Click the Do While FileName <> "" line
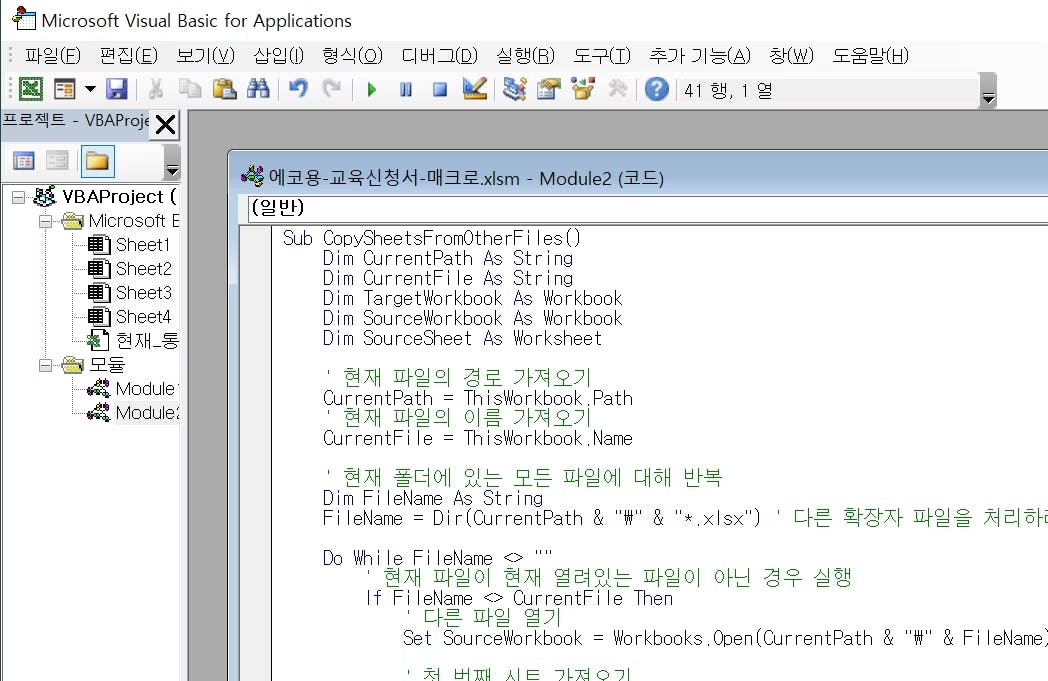The width and height of the screenshot is (1048, 681). pyautogui.click(x=437, y=558)
